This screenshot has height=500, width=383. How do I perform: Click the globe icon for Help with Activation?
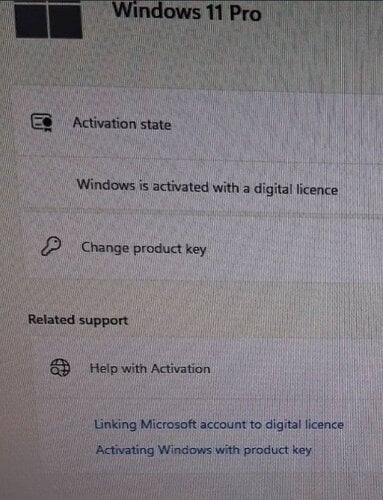click(x=60, y=368)
